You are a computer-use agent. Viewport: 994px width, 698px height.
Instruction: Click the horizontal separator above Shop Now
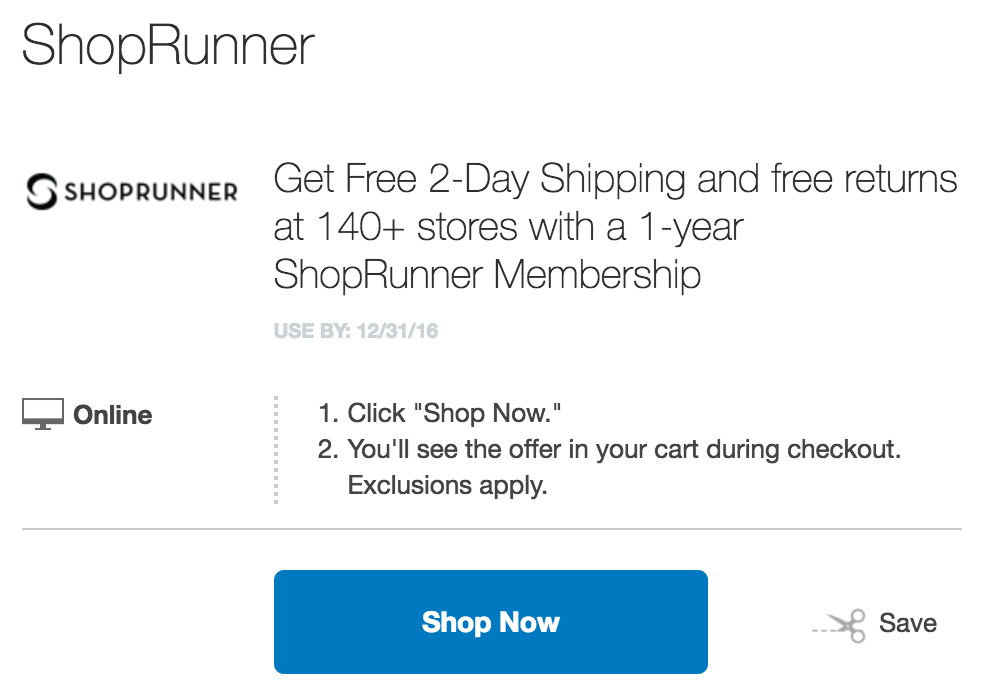pos(492,528)
